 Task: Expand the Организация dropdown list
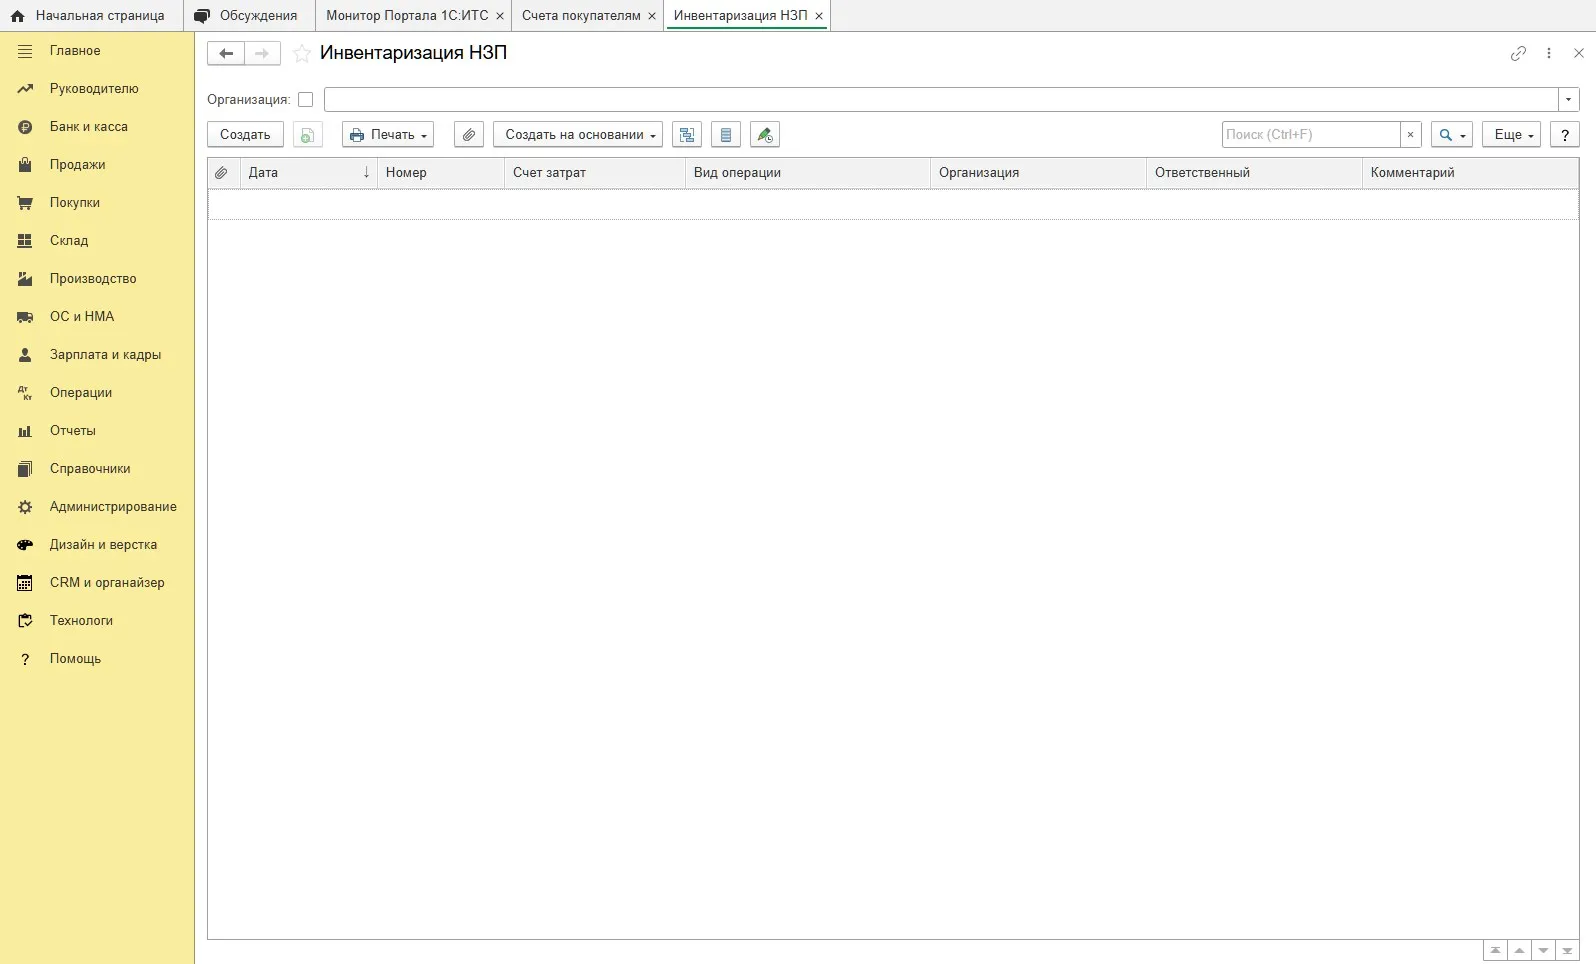coord(1568,99)
